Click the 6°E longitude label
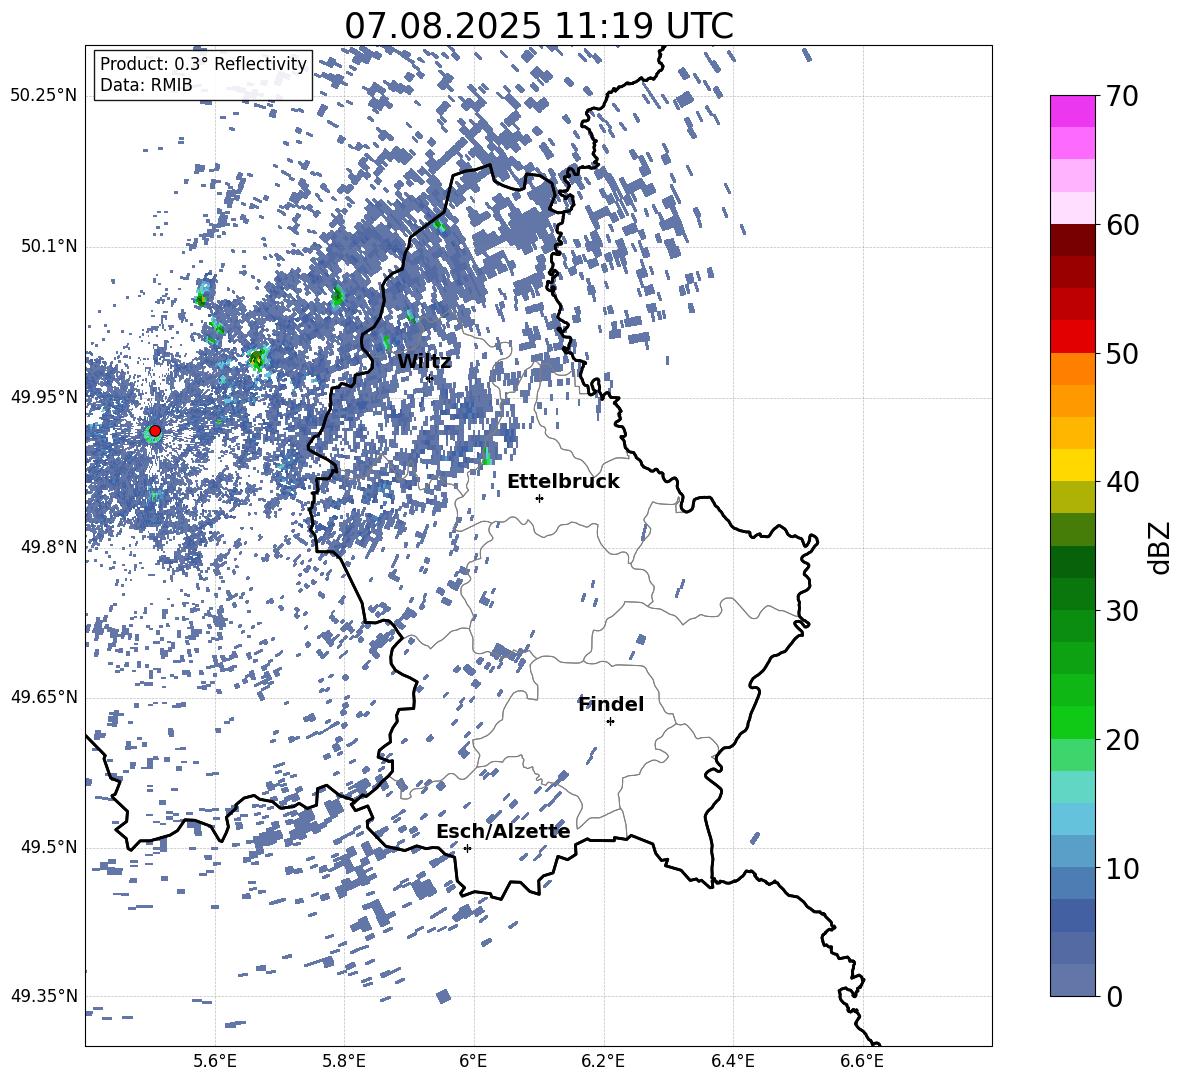Viewport: 1184px width, 1081px height. tap(473, 1061)
